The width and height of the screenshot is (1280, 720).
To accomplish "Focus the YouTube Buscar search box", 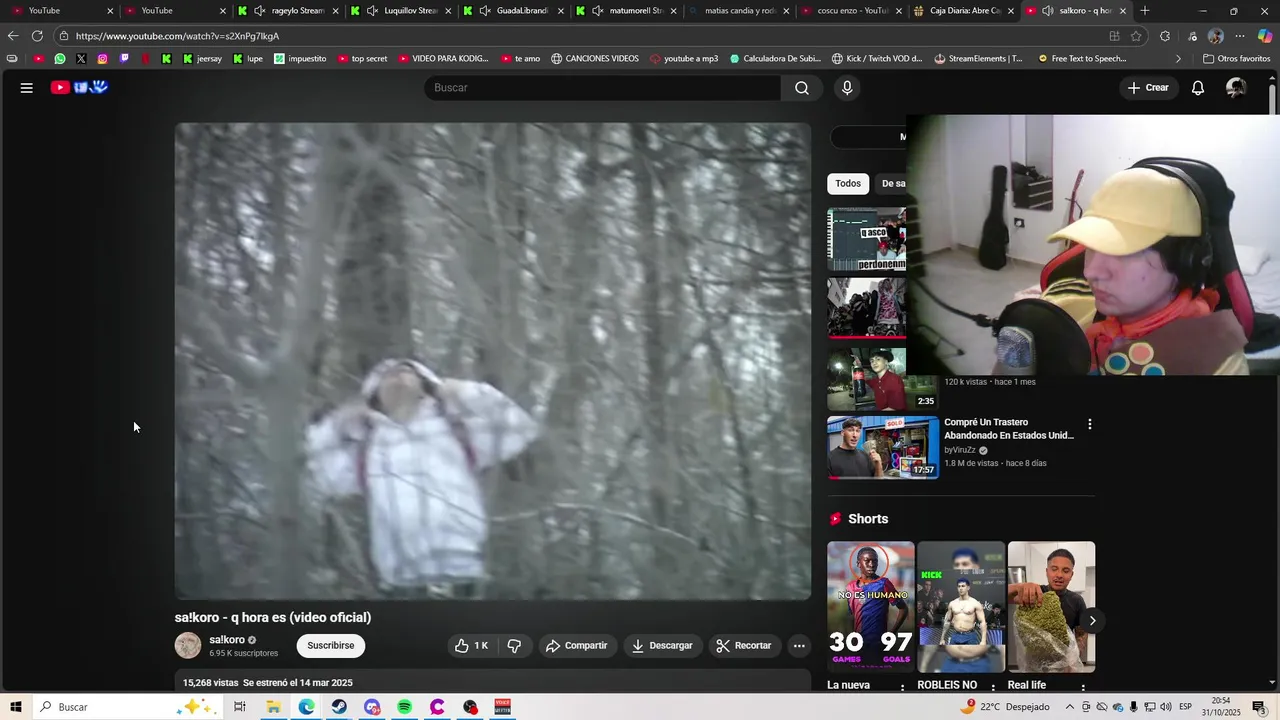I will pos(602,88).
